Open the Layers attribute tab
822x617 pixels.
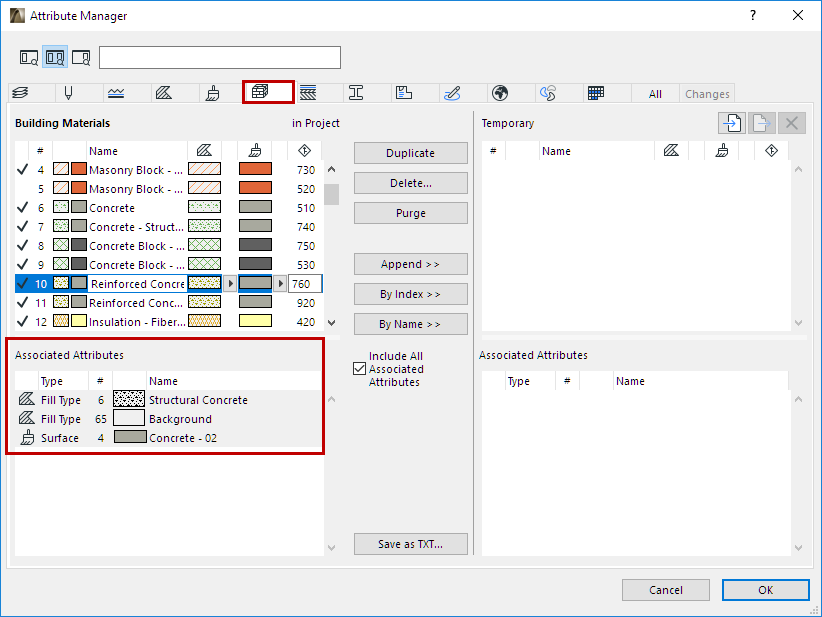20,93
